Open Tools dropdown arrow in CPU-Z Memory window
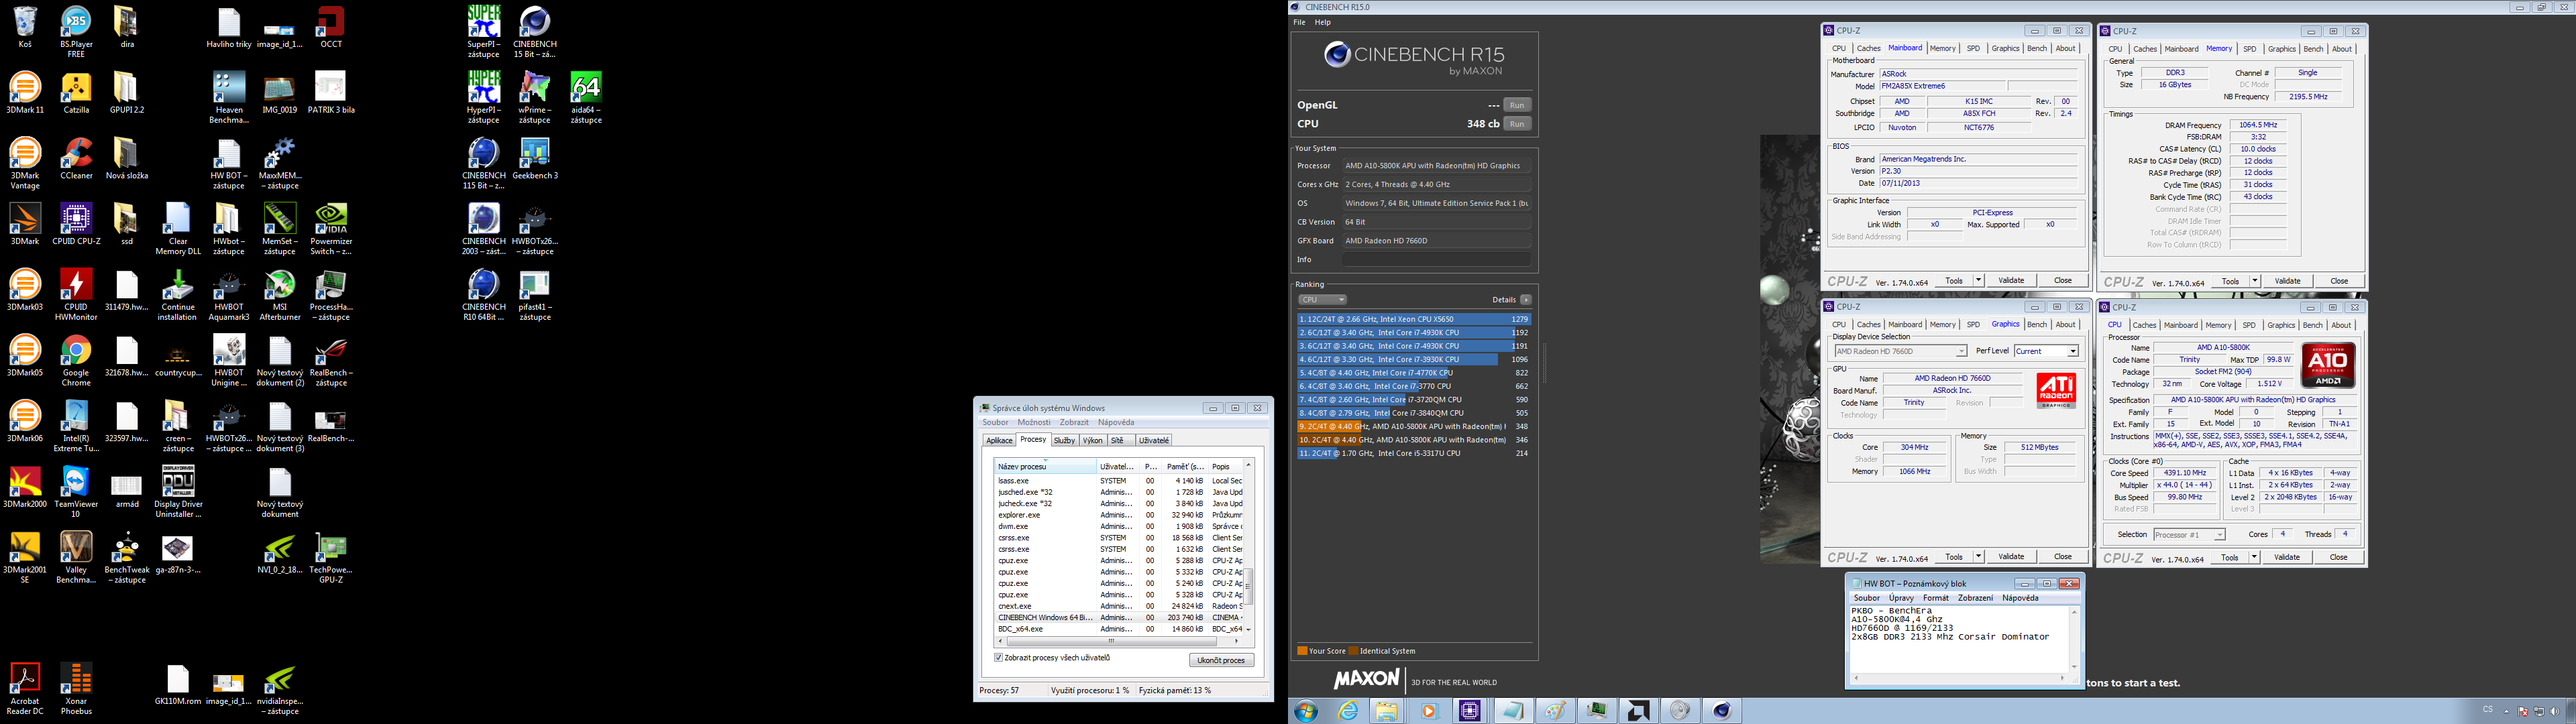Image resolution: width=2576 pixels, height=724 pixels. click(2254, 282)
